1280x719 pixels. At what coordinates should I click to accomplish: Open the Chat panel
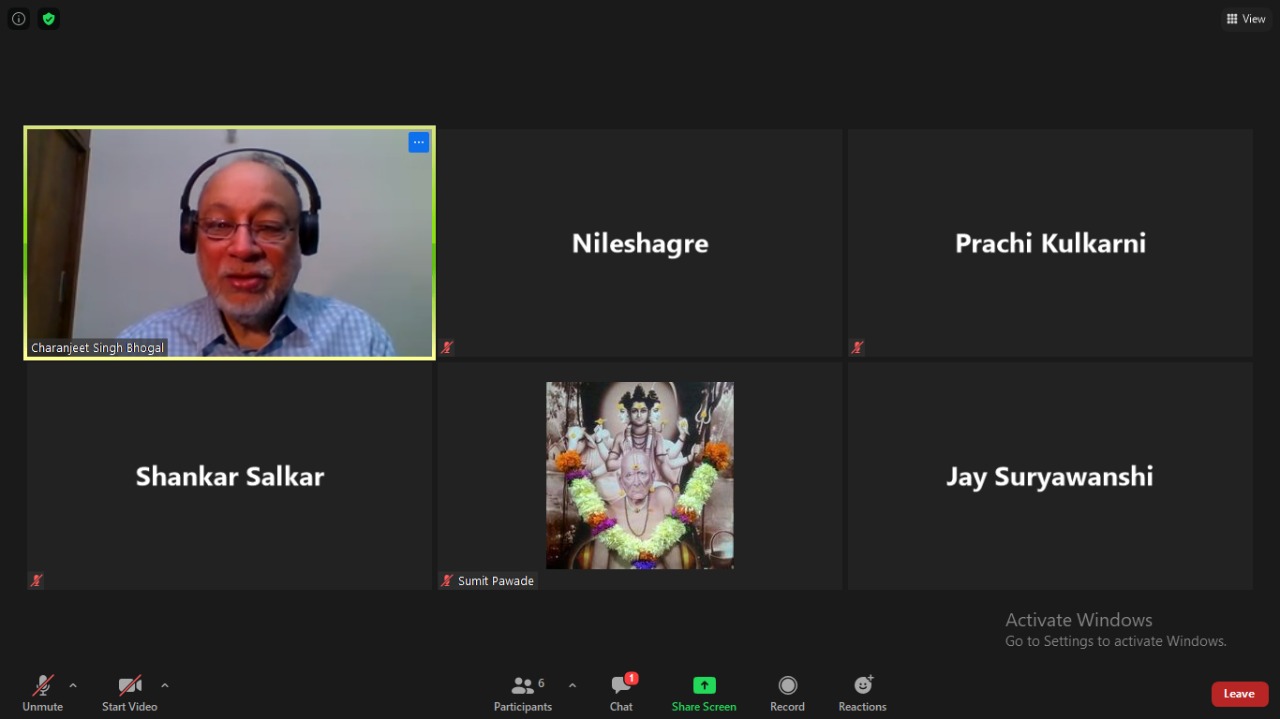[621, 693]
